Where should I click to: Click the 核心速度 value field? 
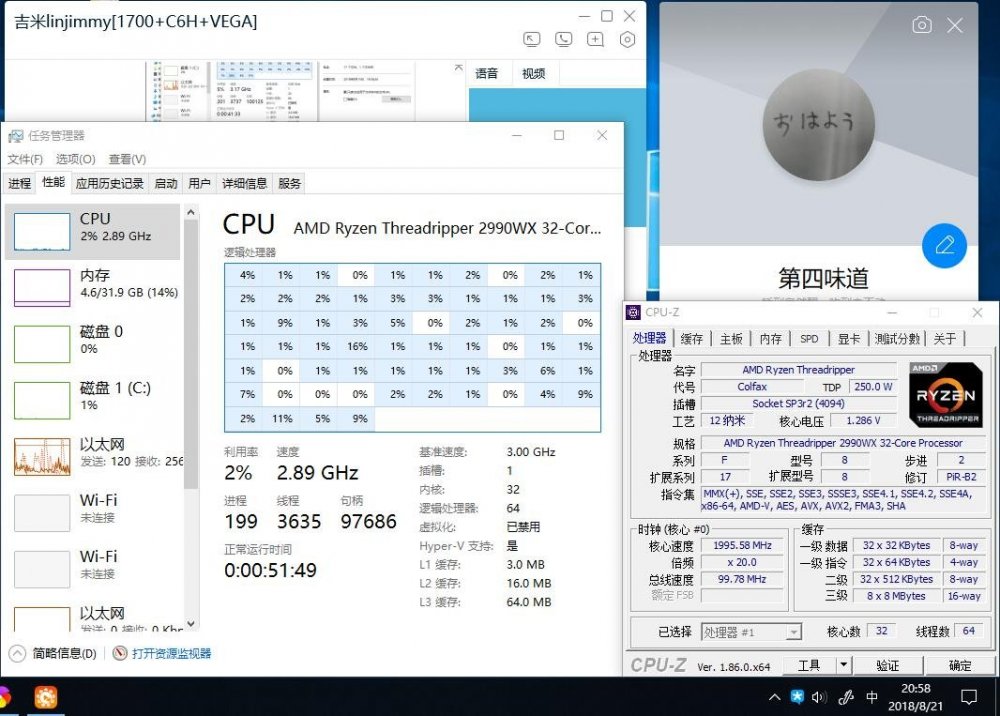click(x=742, y=546)
